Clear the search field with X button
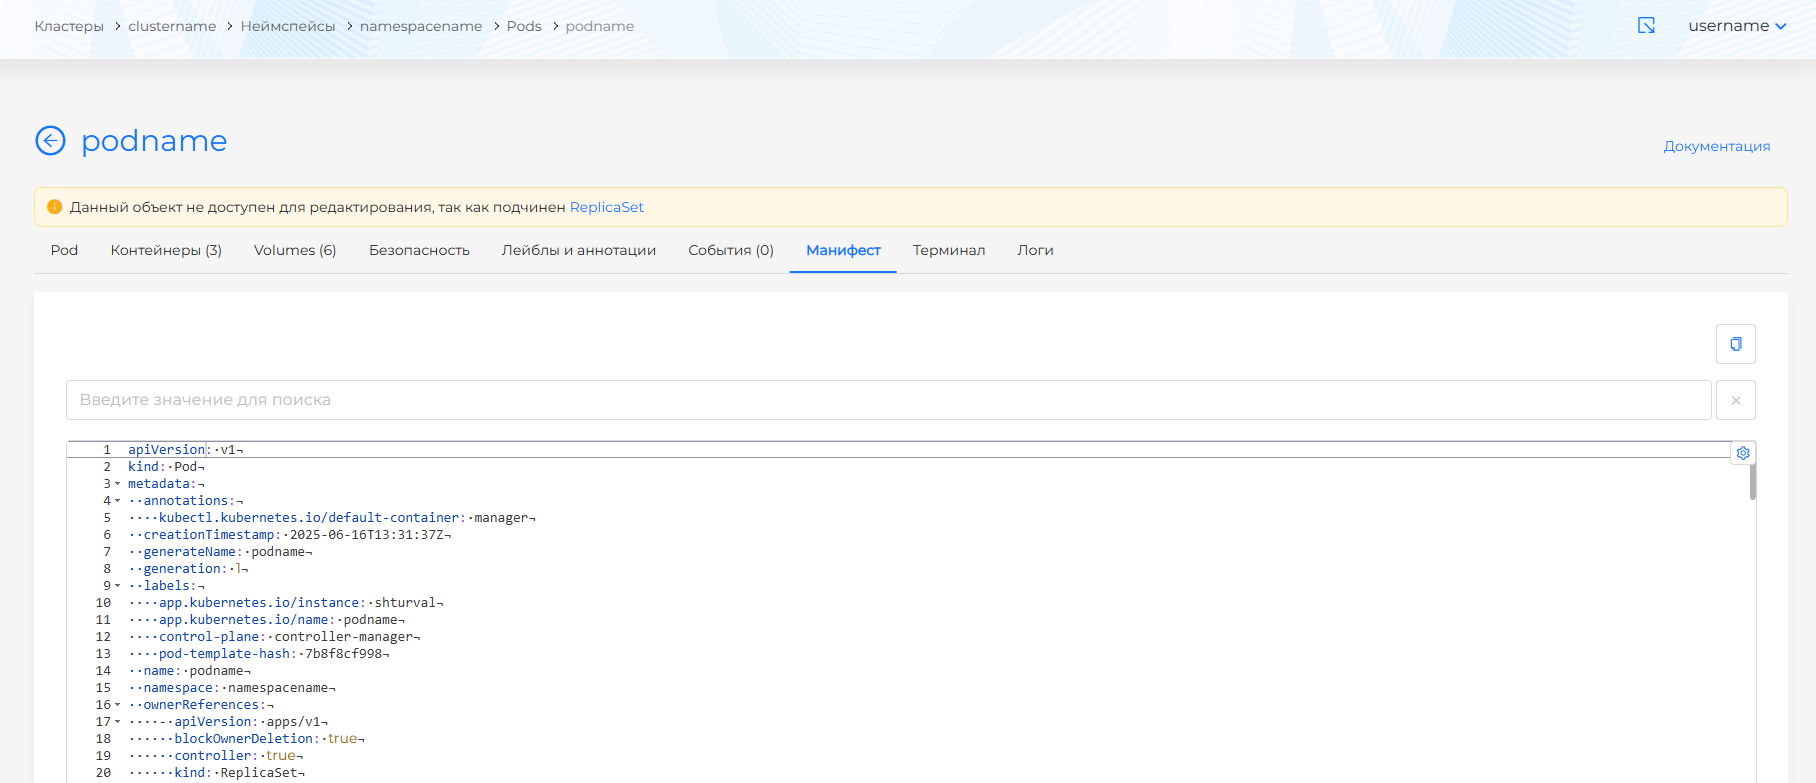The width and height of the screenshot is (1816, 783). [1735, 400]
